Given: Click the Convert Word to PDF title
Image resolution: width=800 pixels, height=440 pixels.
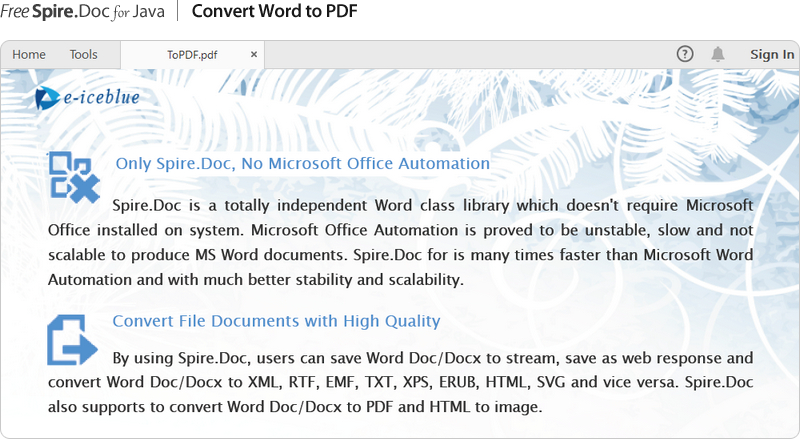Looking at the screenshot, I should [274, 11].
